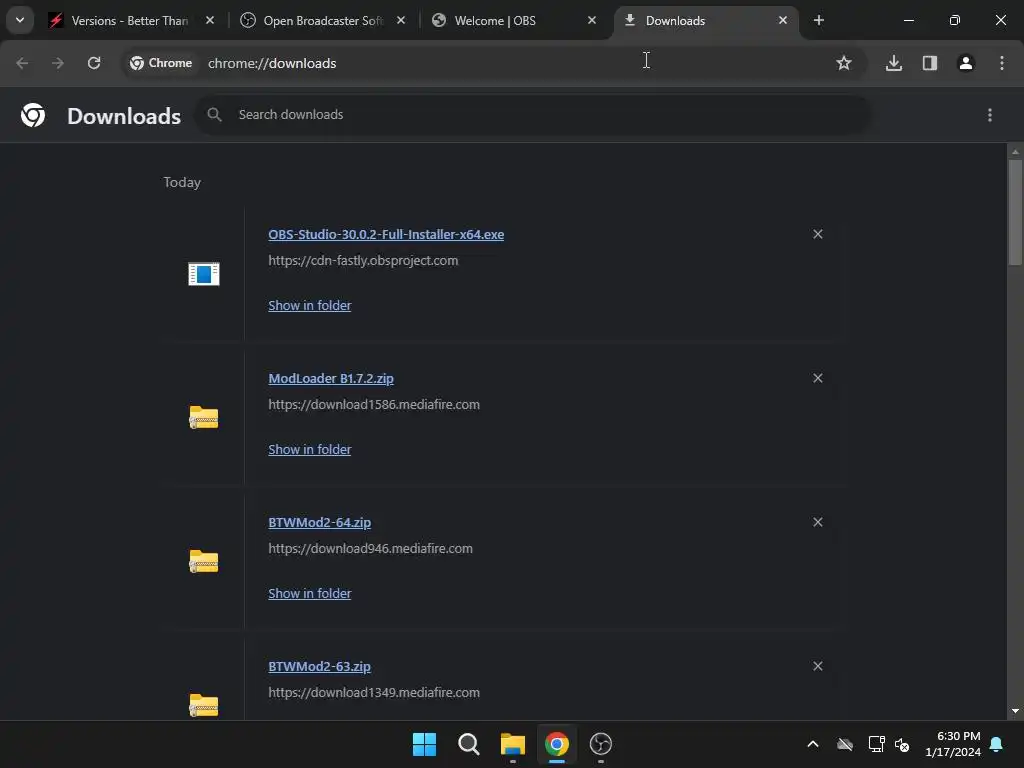Screen dimensions: 1024x768
Task: Click the https://download946.mediafire.com source URL
Action: point(370,549)
